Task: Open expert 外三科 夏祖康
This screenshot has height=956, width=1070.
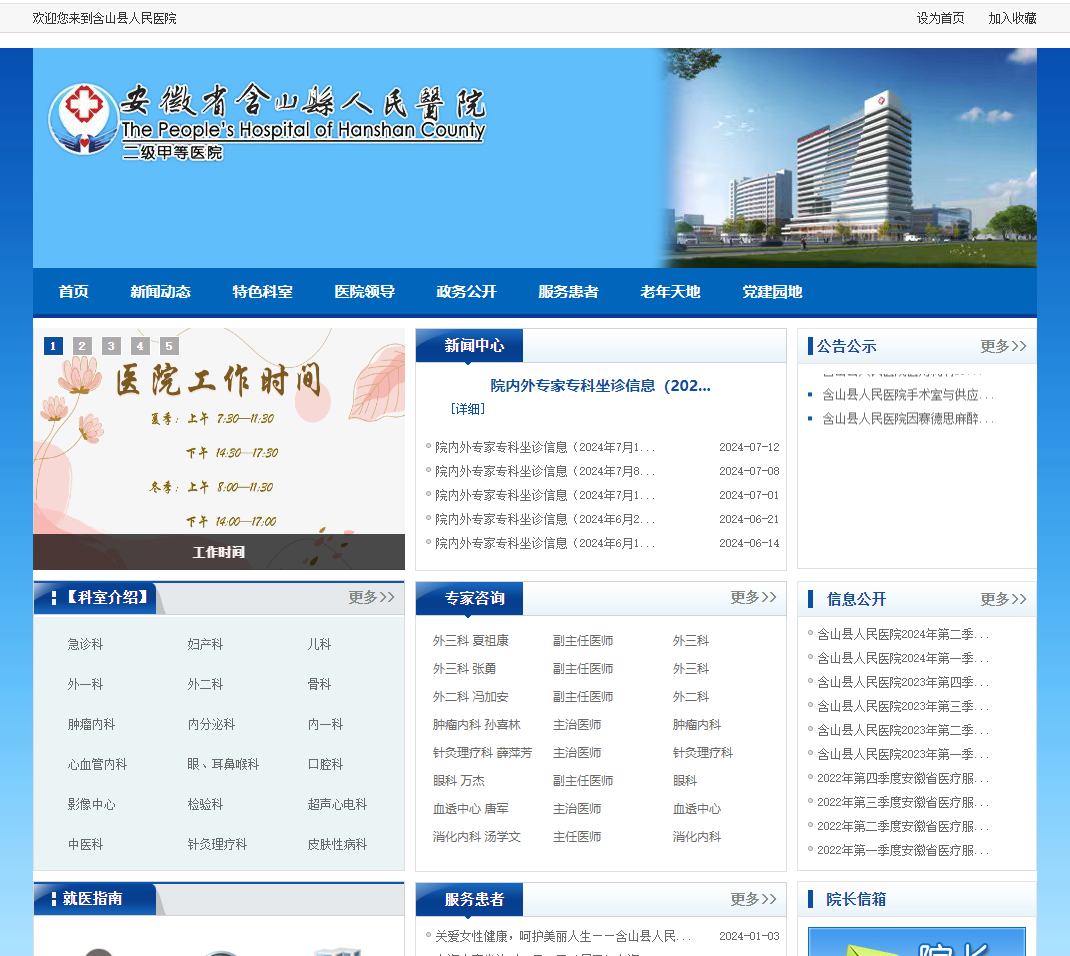Action: tap(471, 641)
